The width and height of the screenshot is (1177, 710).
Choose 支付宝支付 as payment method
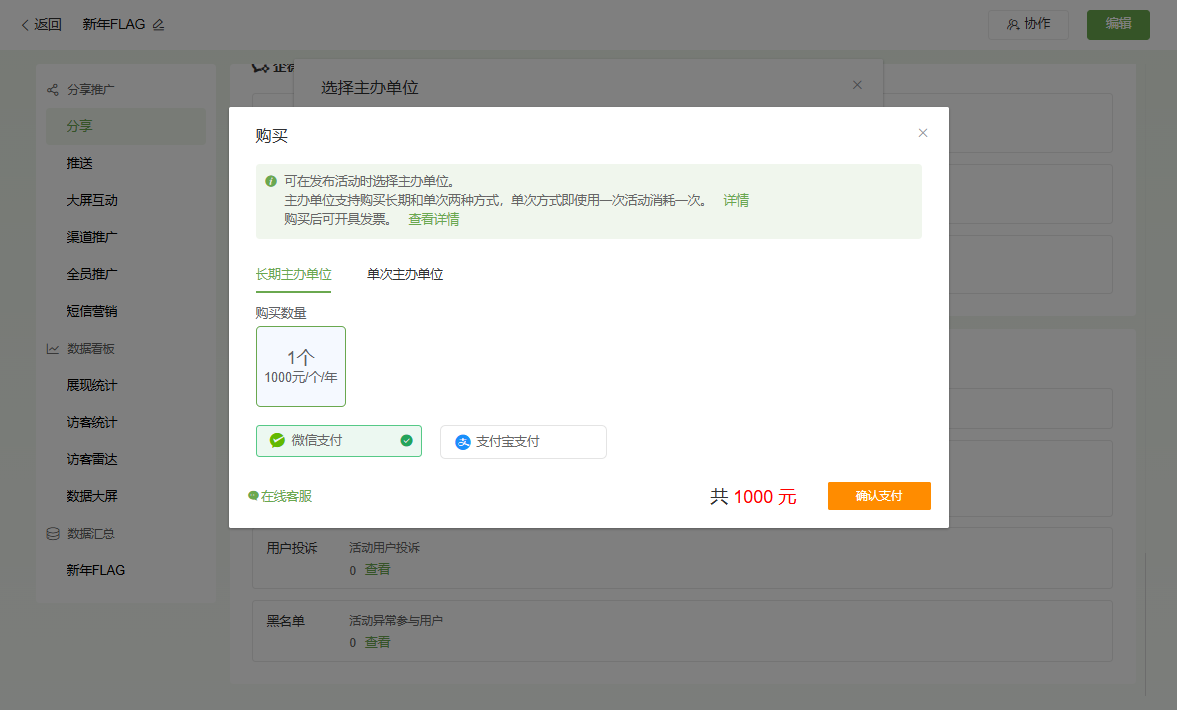click(x=523, y=441)
